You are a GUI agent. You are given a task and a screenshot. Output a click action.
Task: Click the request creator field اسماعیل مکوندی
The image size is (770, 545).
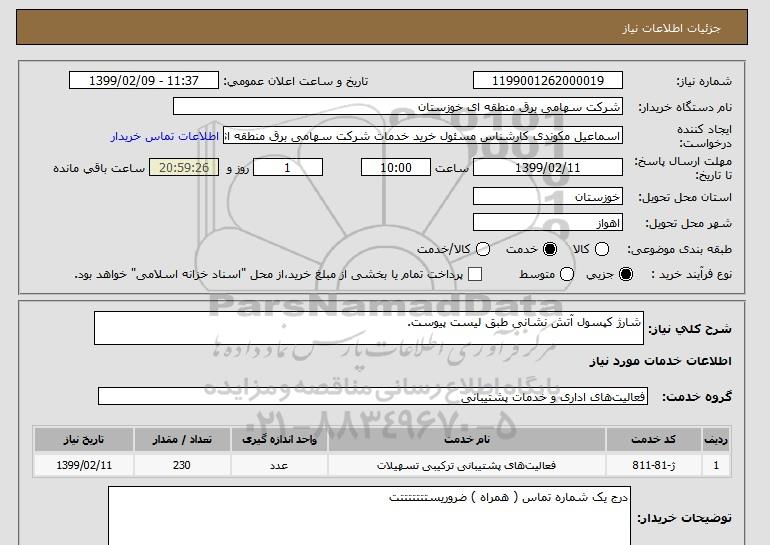tap(423, 136)
